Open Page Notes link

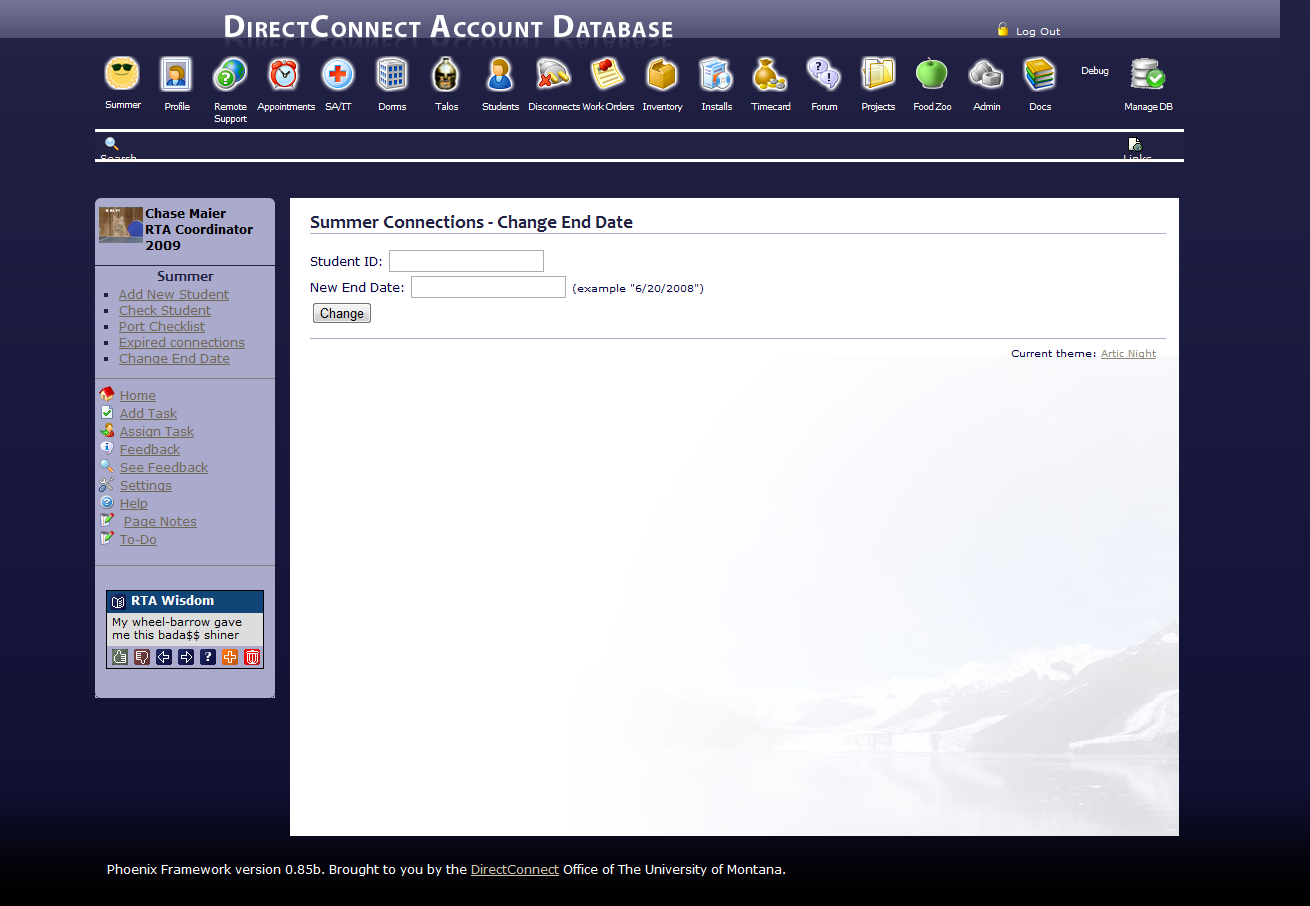pyautogui.click(x=160, y=521)
